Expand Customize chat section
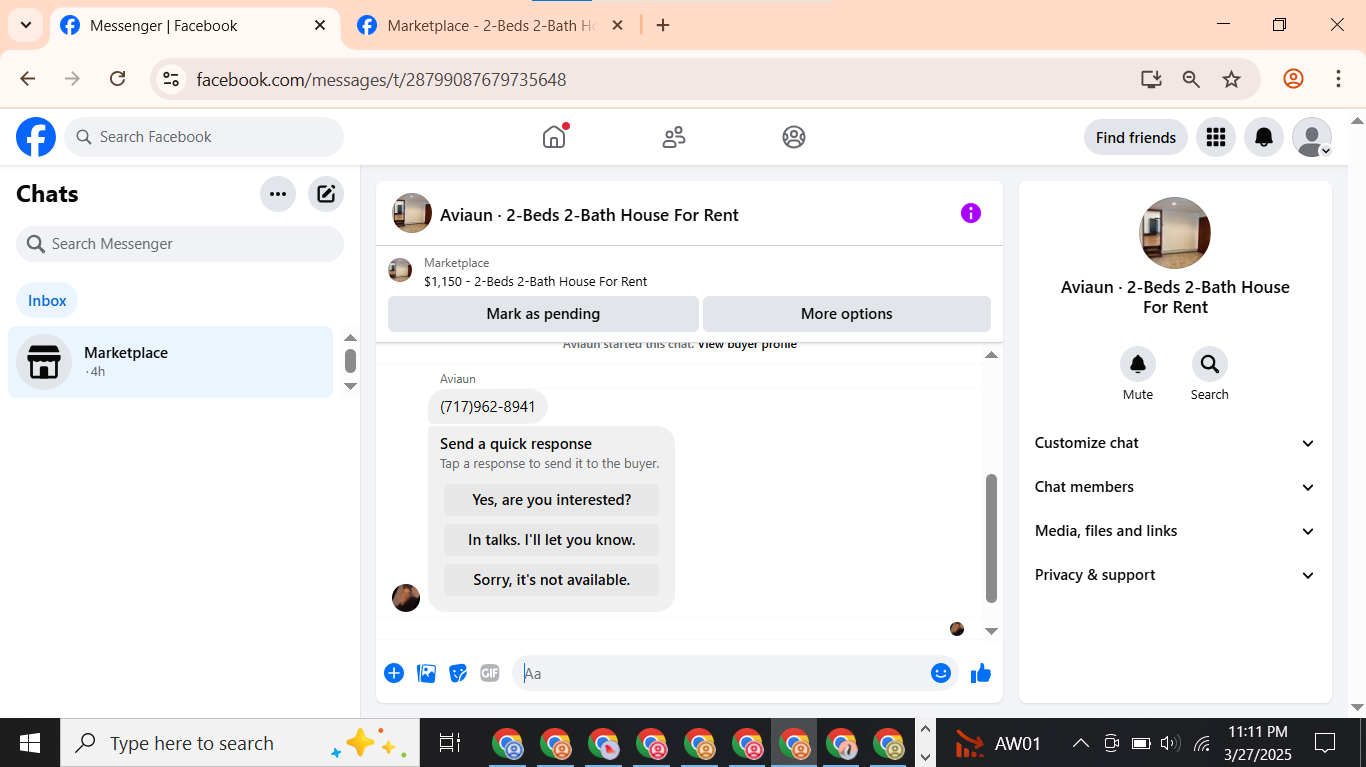The width and height of the screenshot is (1366, 767). click(x=1175, y=443)
